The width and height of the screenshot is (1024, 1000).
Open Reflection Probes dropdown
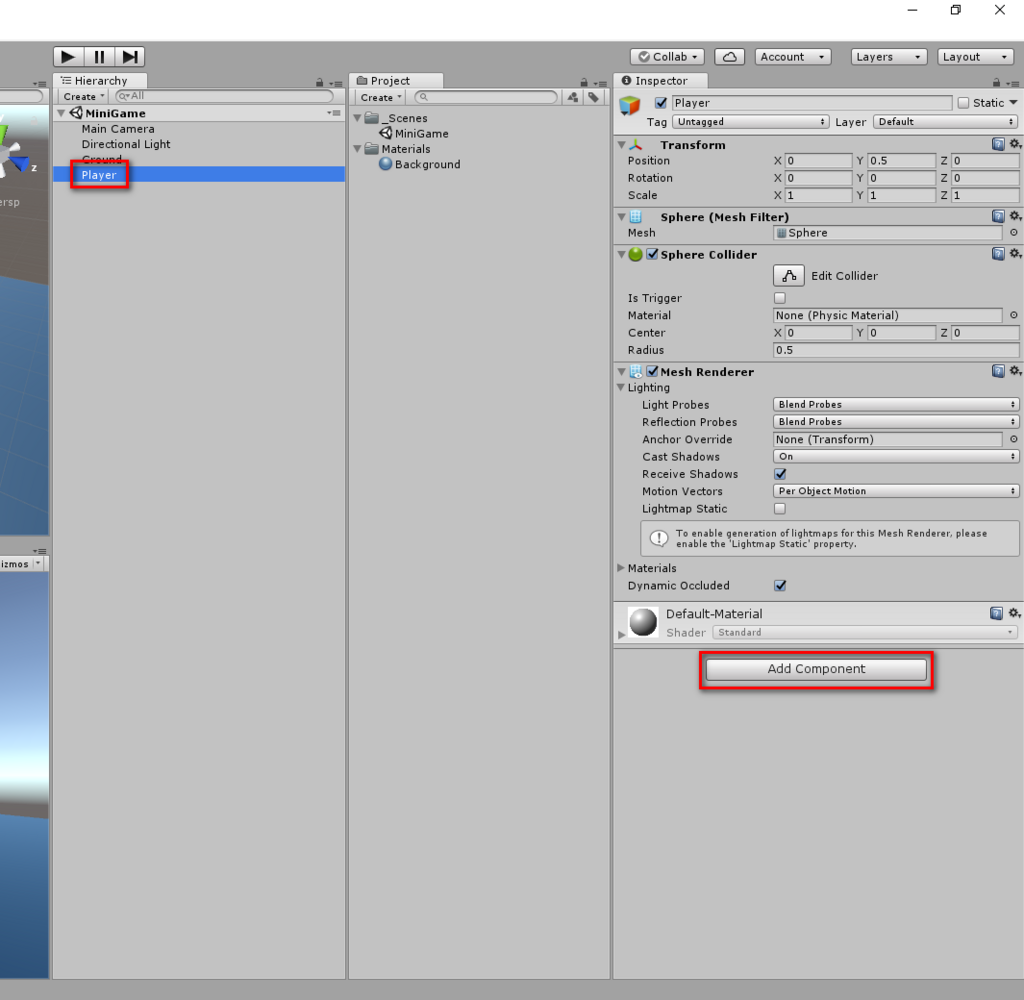[x=896, y=422]
